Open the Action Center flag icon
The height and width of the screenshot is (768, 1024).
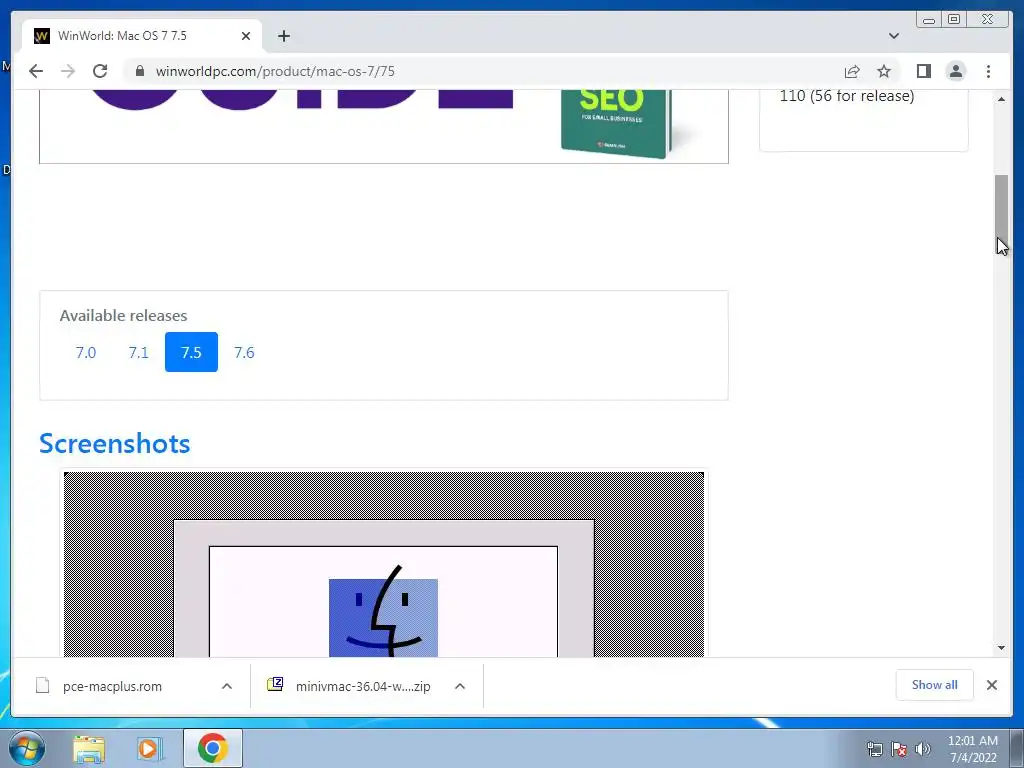[x=899, y=749]
